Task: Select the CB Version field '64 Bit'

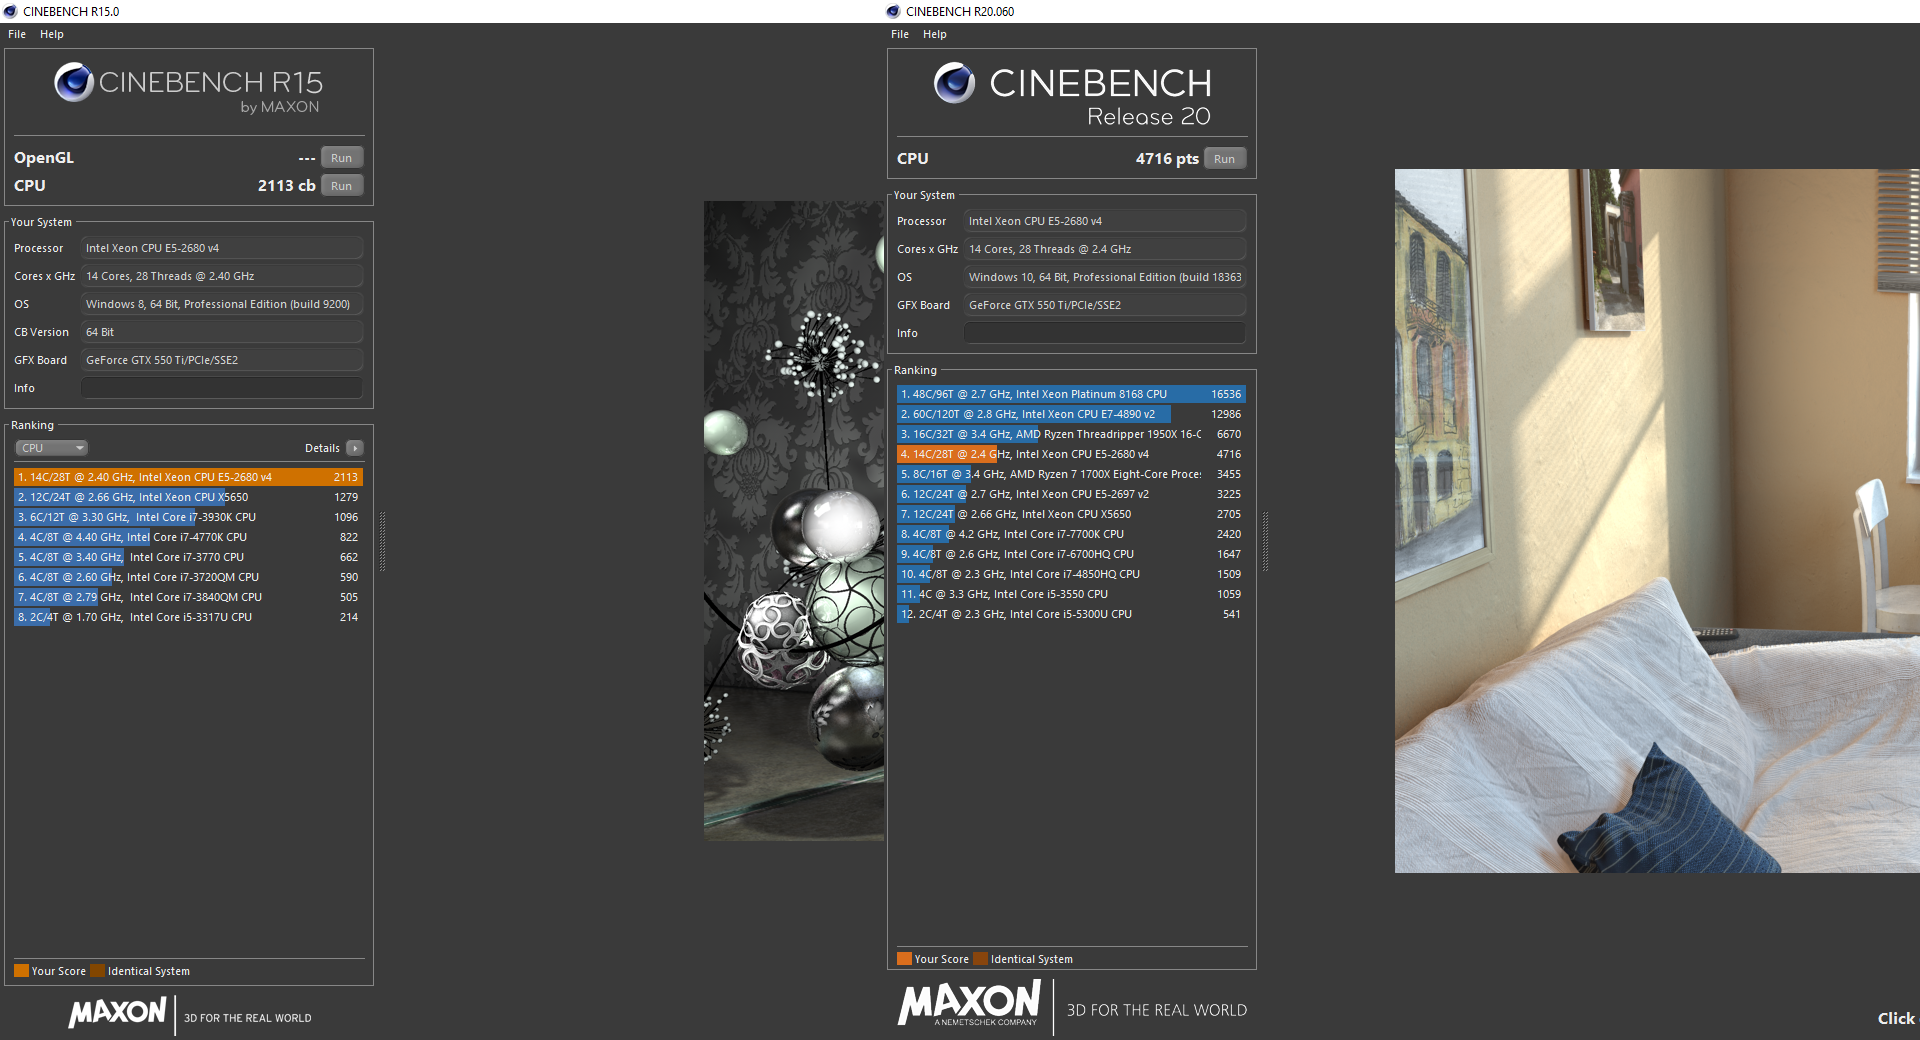Action: [222, 332]
